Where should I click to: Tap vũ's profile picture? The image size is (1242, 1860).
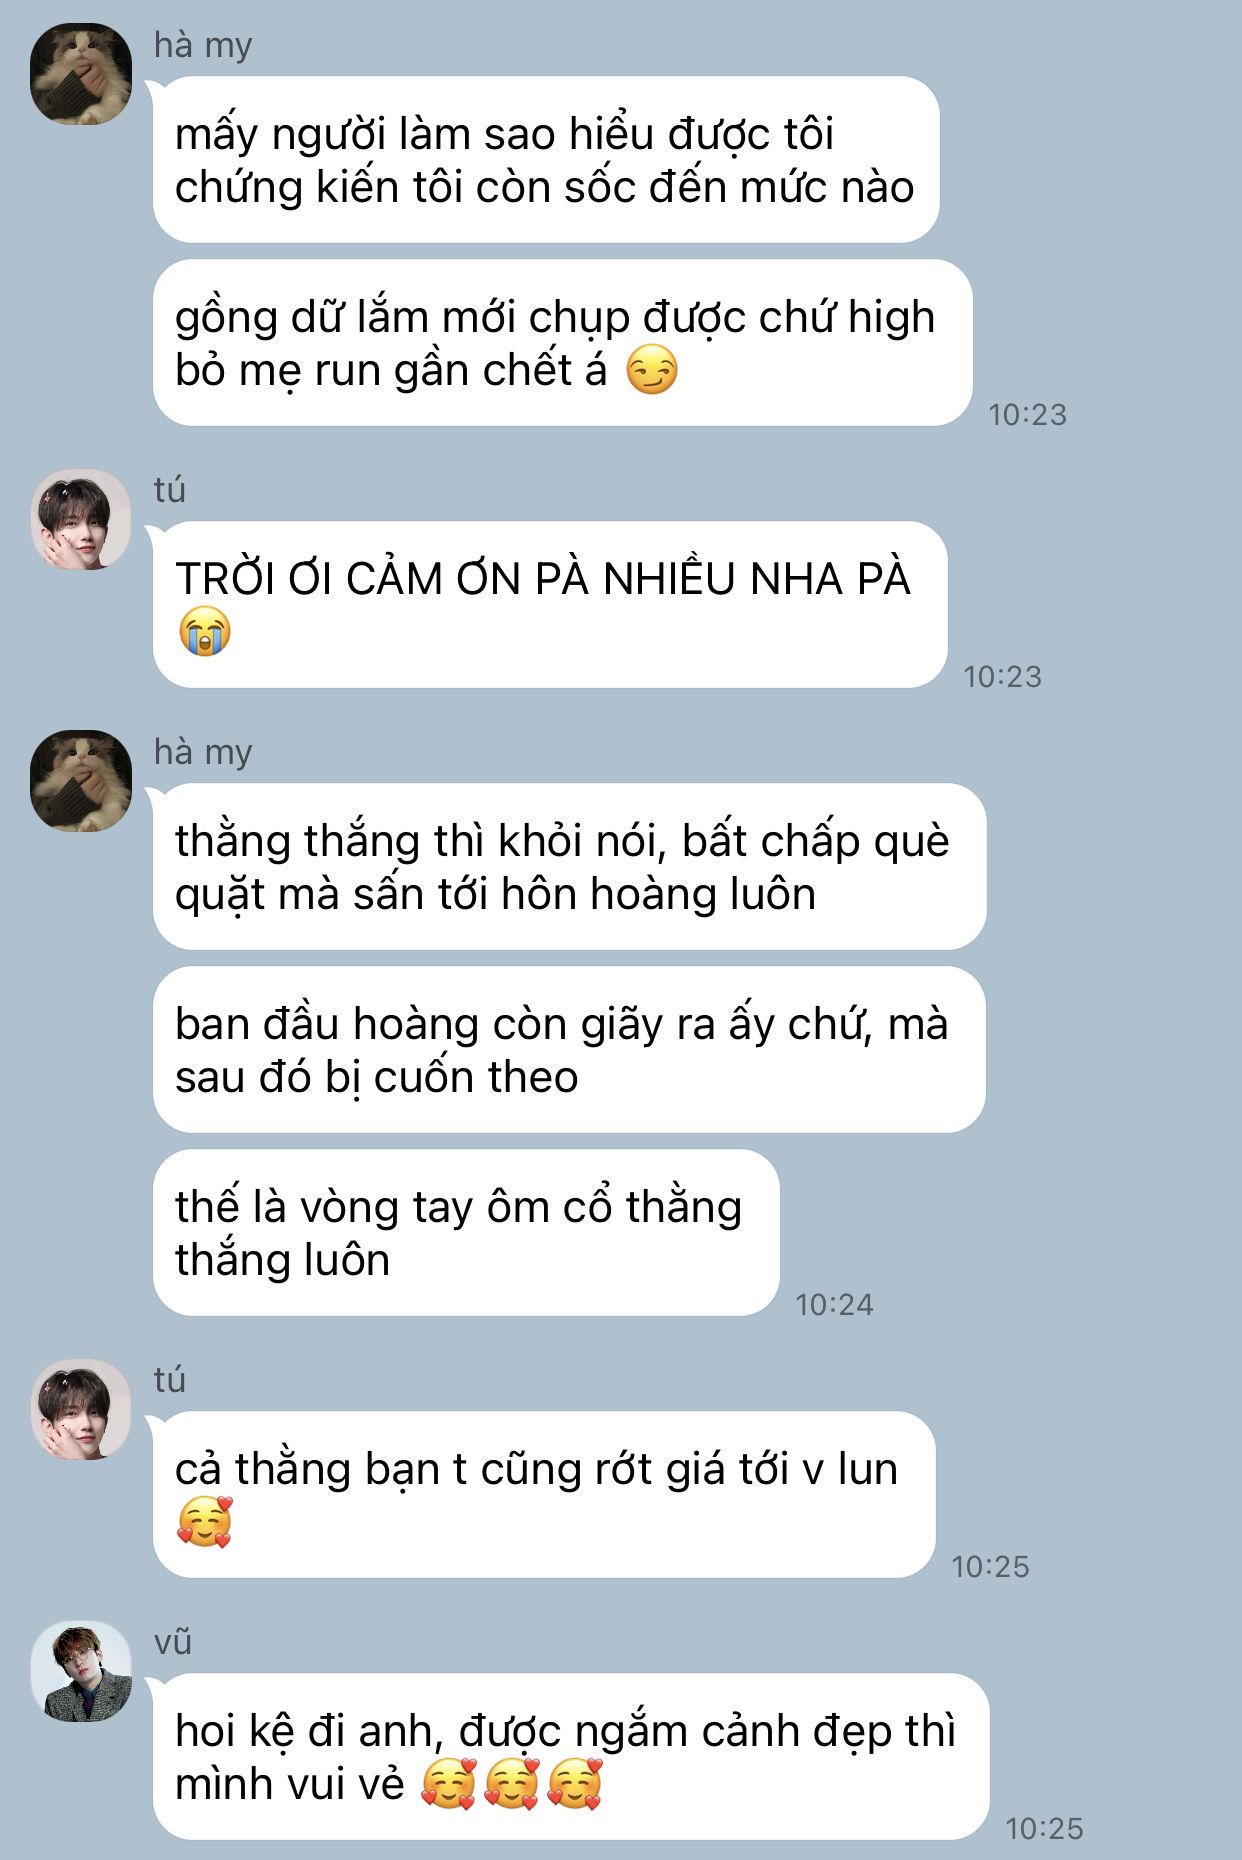click(81, 1671)
